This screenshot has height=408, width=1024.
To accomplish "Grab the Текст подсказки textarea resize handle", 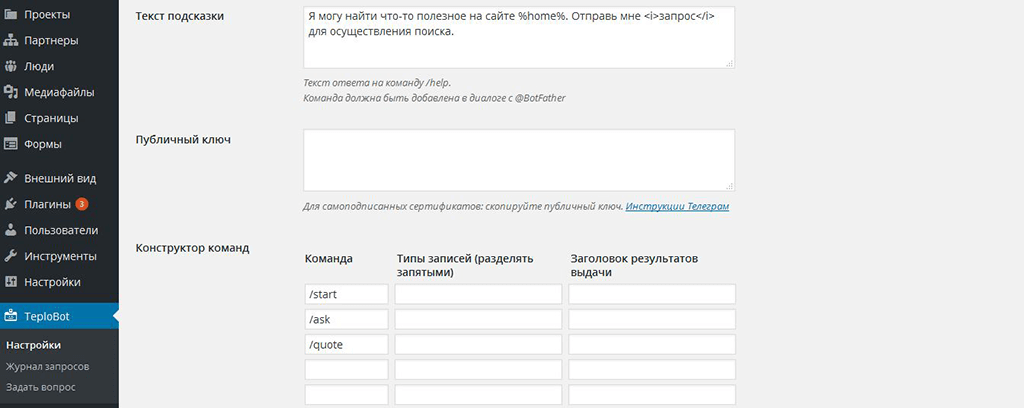I will (729, 63).
